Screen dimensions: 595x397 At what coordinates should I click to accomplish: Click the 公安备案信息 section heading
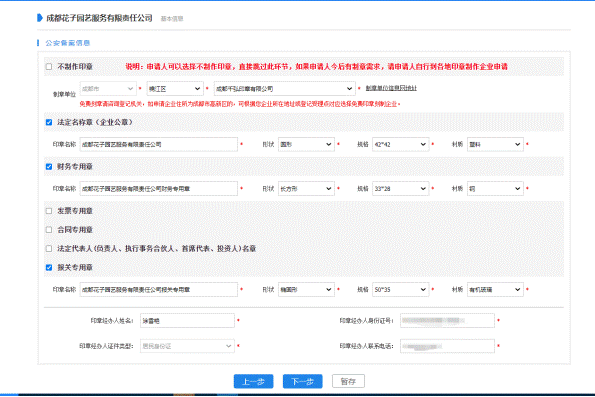coord(68,43)
